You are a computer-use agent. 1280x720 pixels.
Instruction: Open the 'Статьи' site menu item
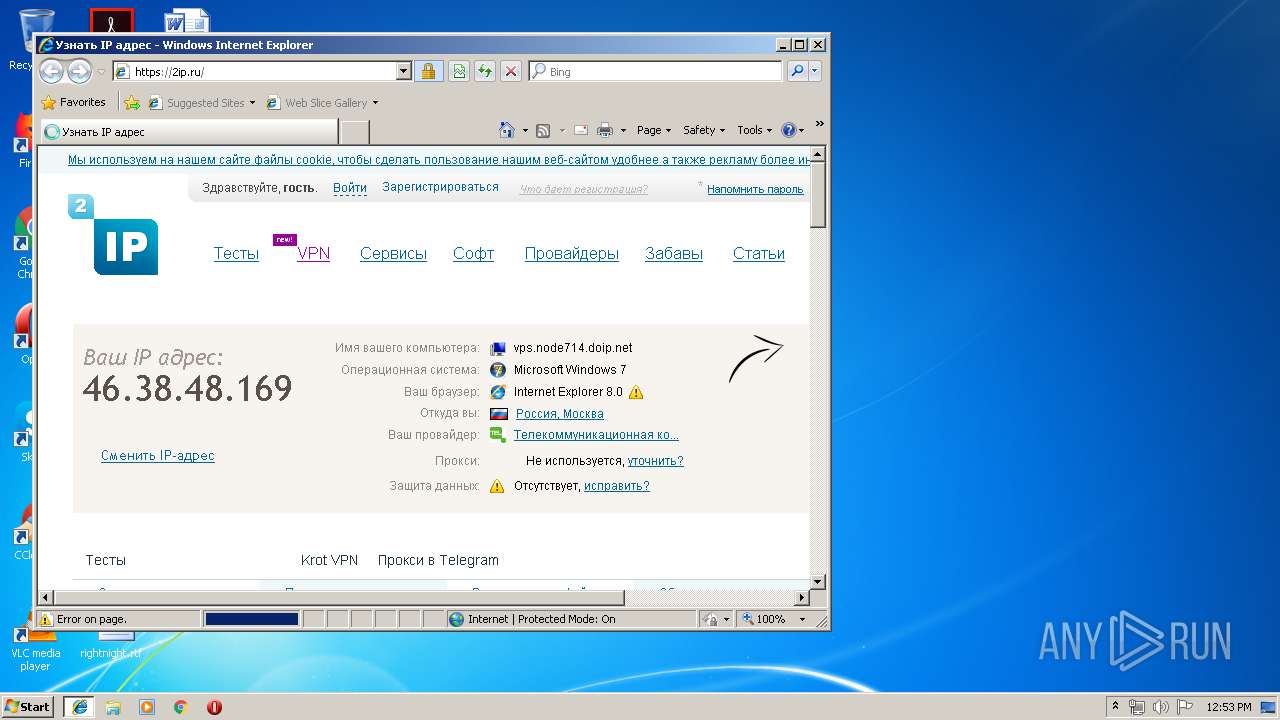pos(759,254)
